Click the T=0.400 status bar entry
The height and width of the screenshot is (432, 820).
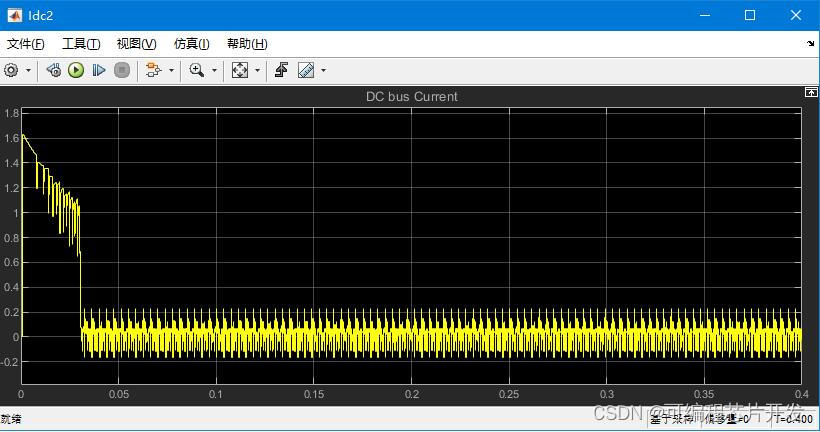click(x=794, y=419)
